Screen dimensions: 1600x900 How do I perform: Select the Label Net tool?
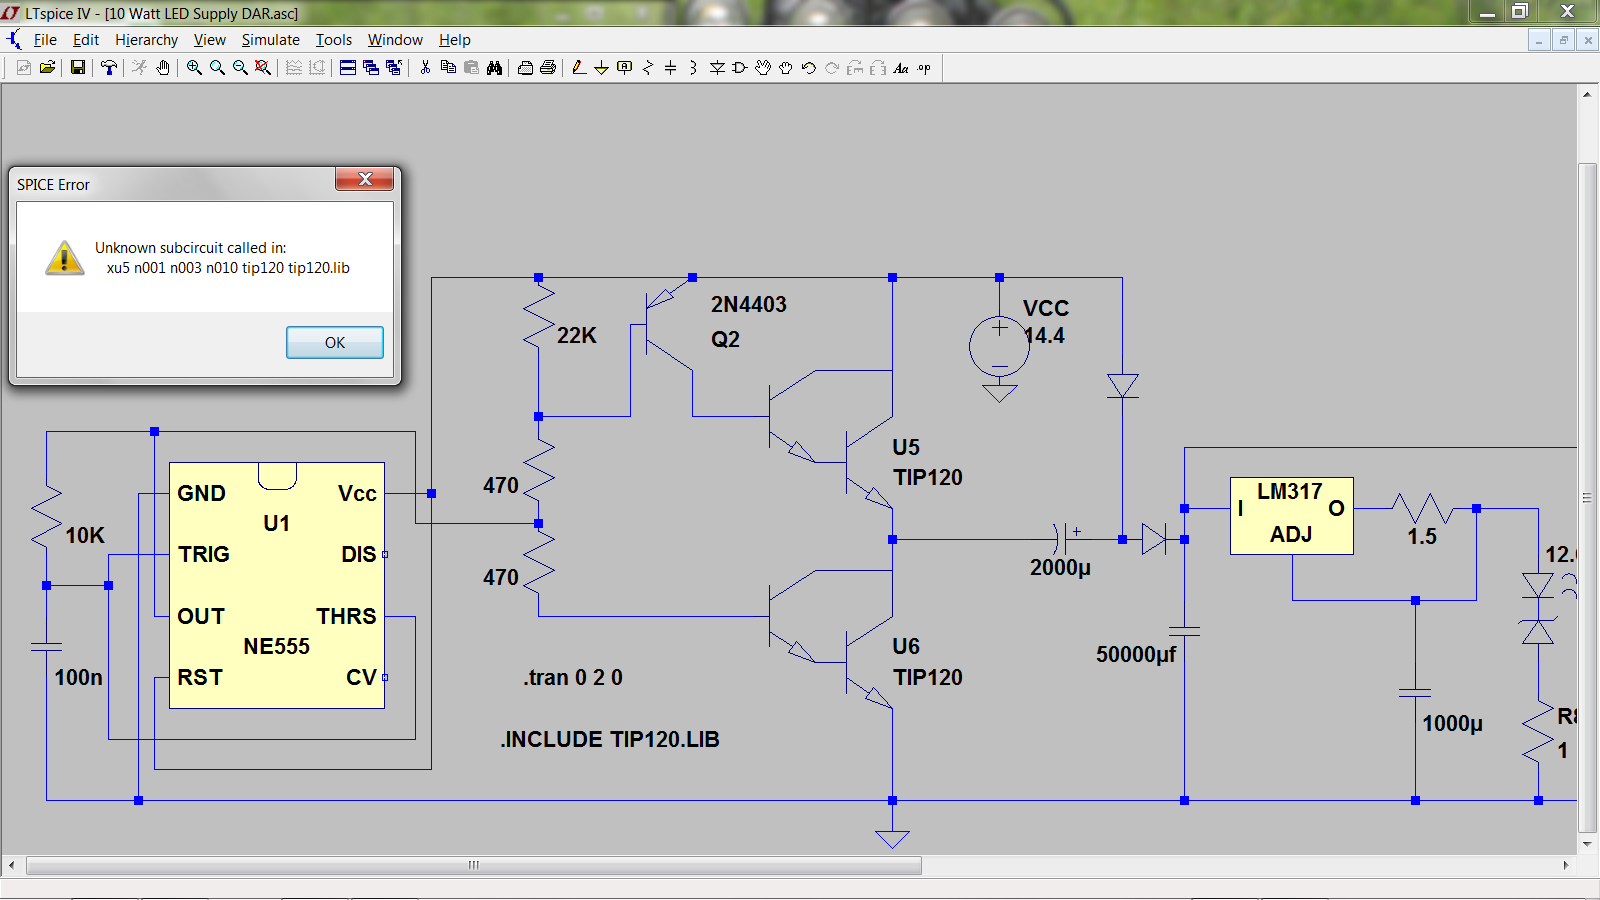[x=625, y=68]
